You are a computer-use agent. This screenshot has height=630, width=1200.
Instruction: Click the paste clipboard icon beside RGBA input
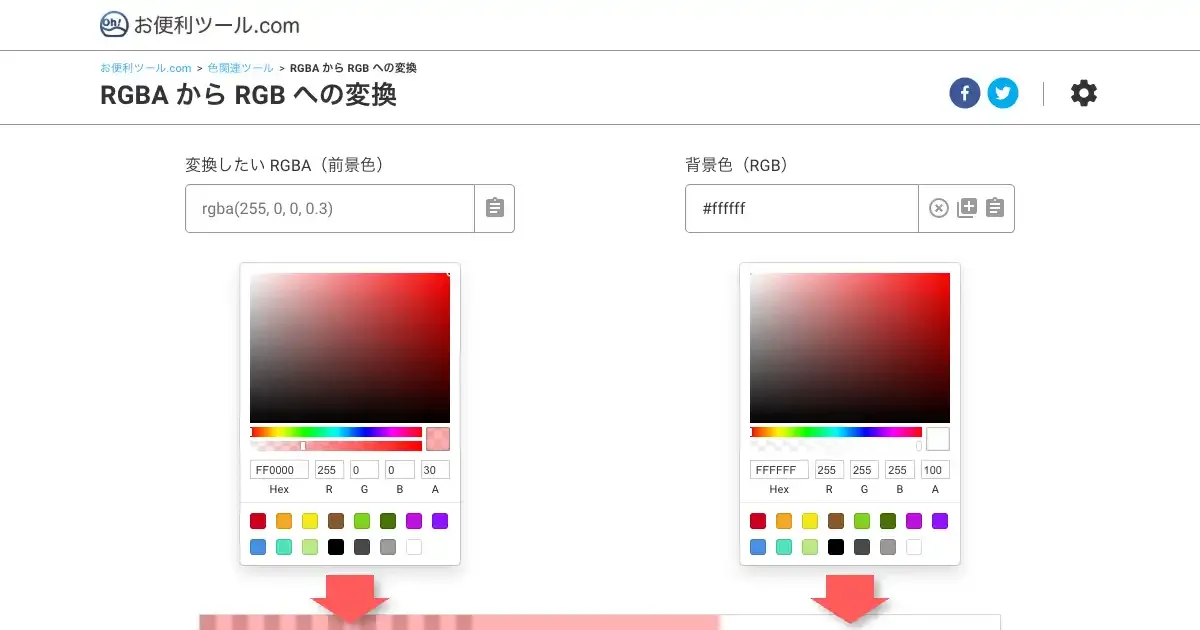tap(494, 208)
